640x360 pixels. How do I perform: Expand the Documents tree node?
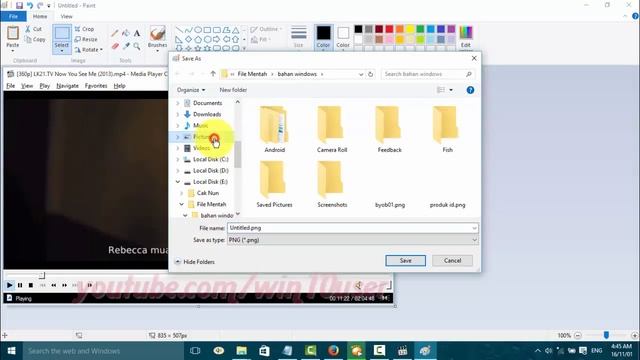(178, 103)
